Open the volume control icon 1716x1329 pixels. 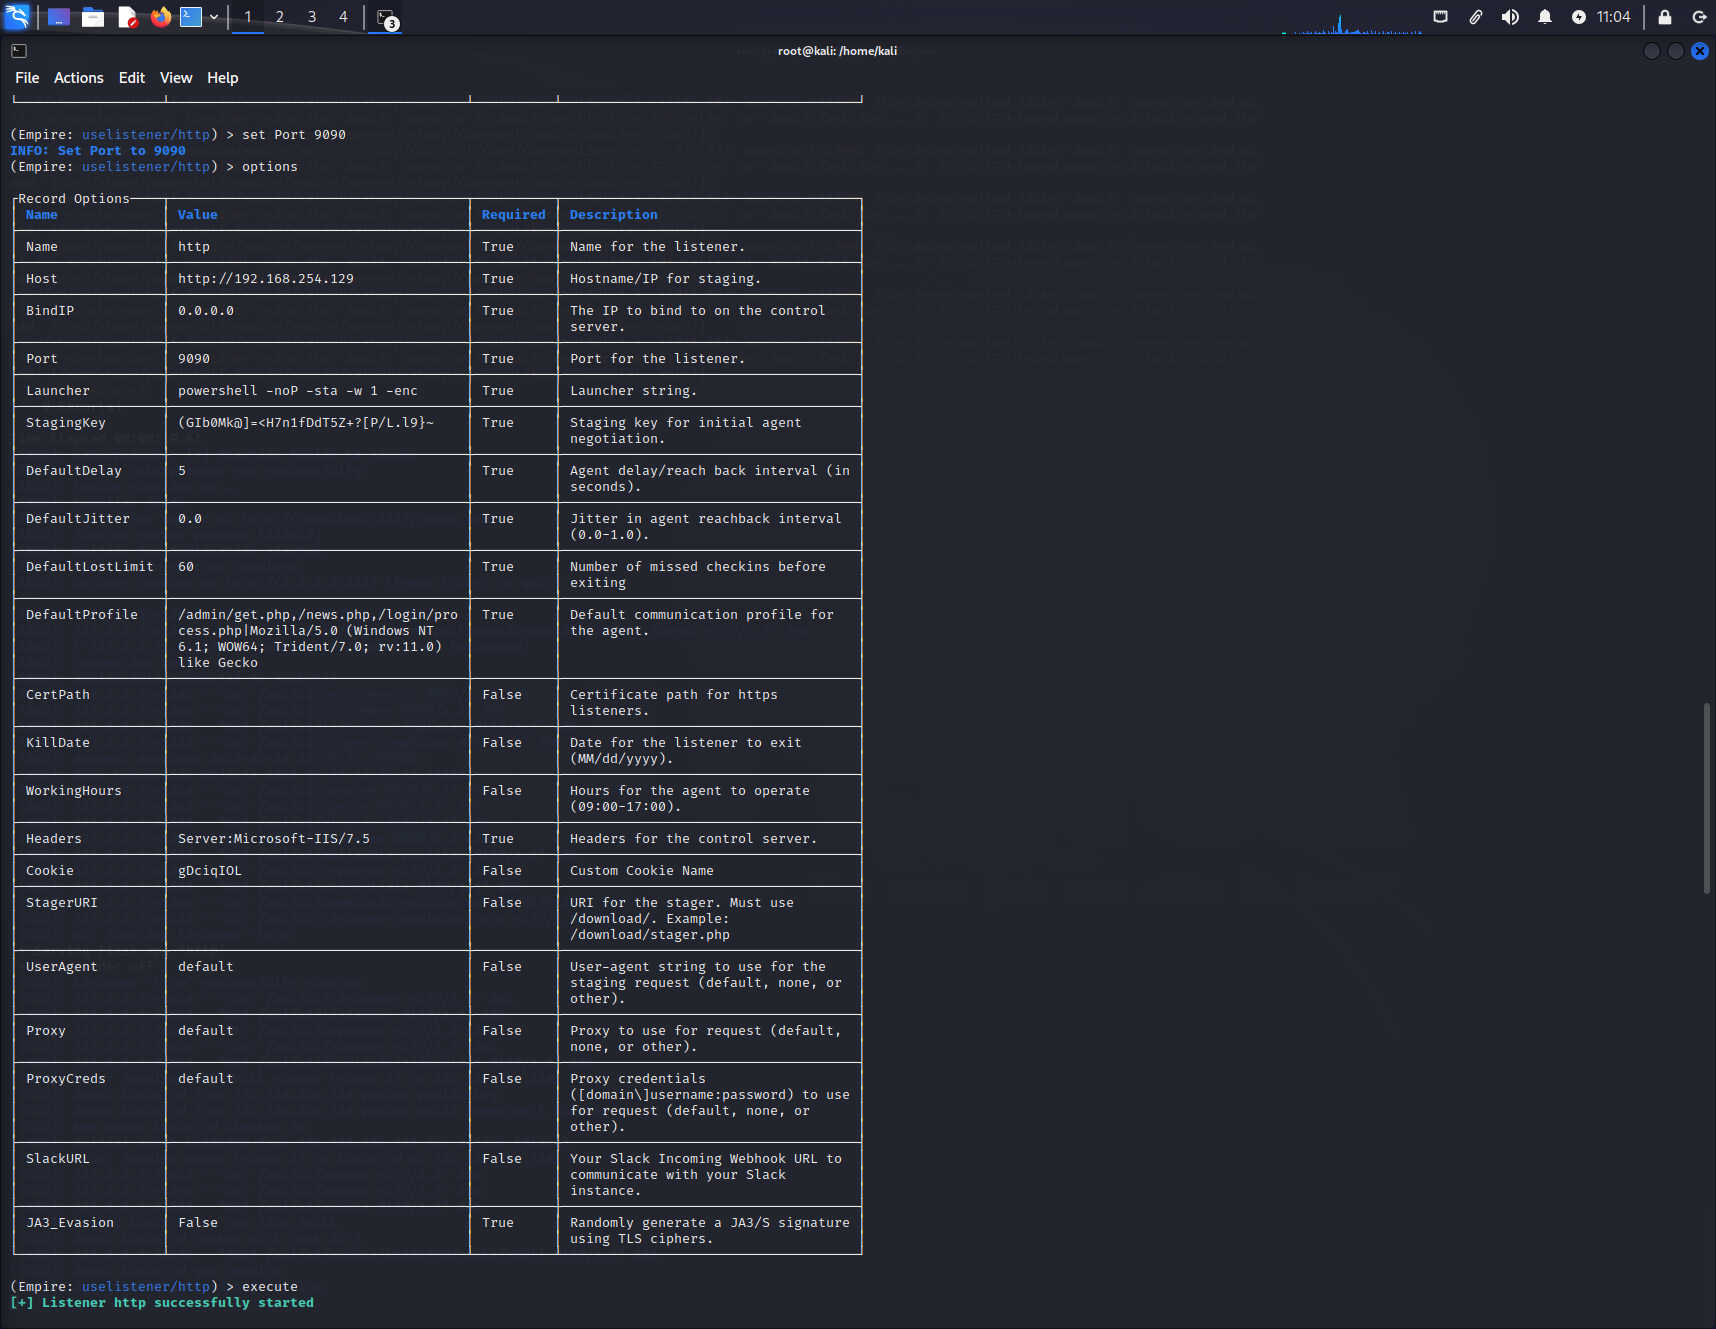point(1510,17)
